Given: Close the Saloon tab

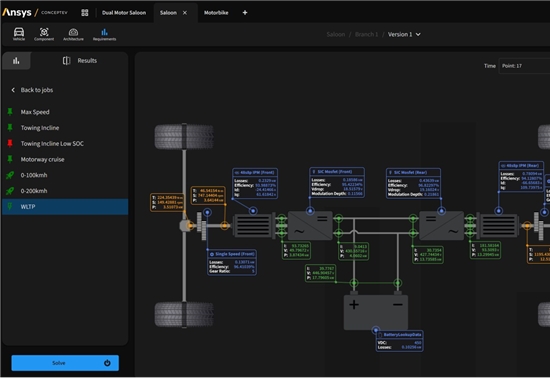Looking at the screenshot, I should 185,13.
